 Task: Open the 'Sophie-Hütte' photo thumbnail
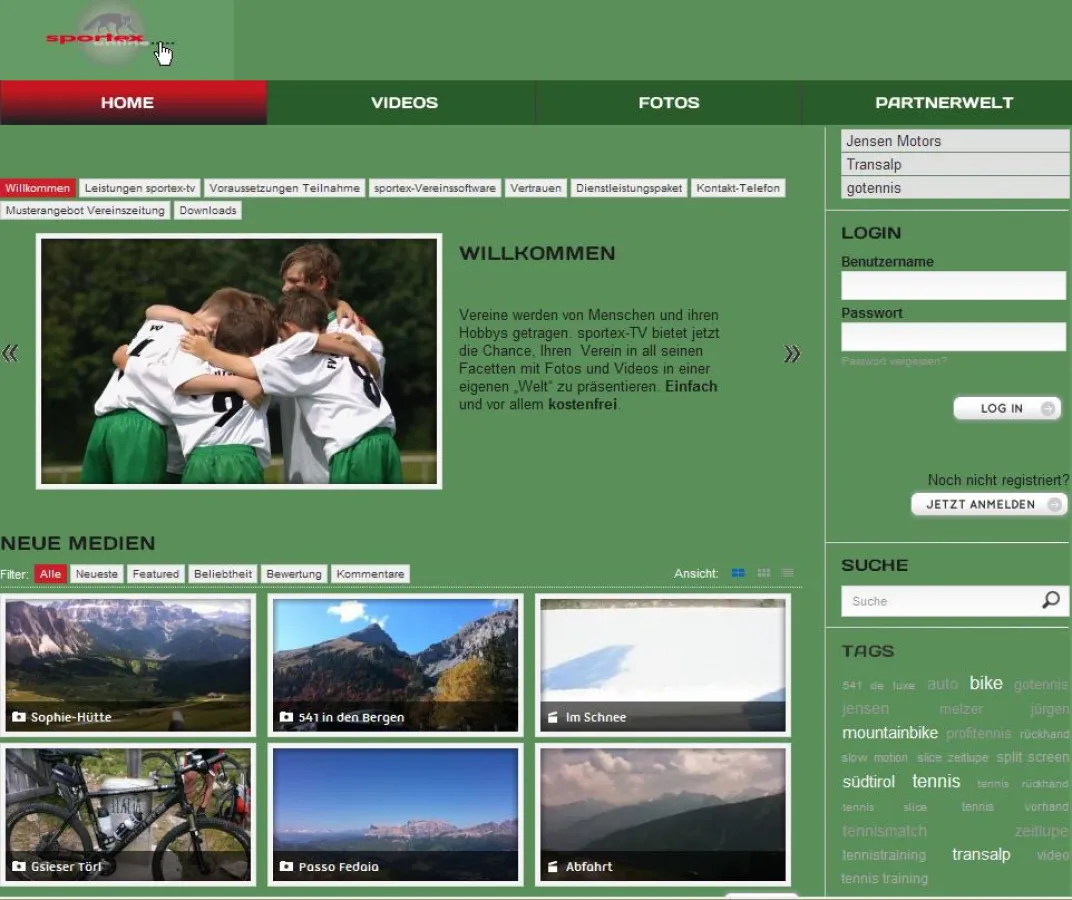tap(128, 663)
